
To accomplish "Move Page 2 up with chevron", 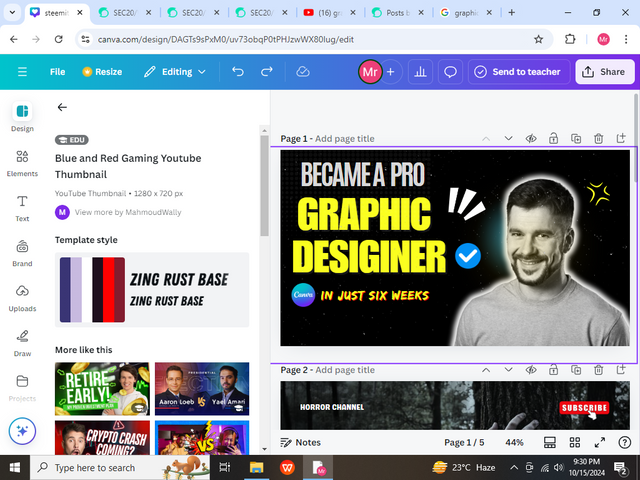I will tap(486, 370).
